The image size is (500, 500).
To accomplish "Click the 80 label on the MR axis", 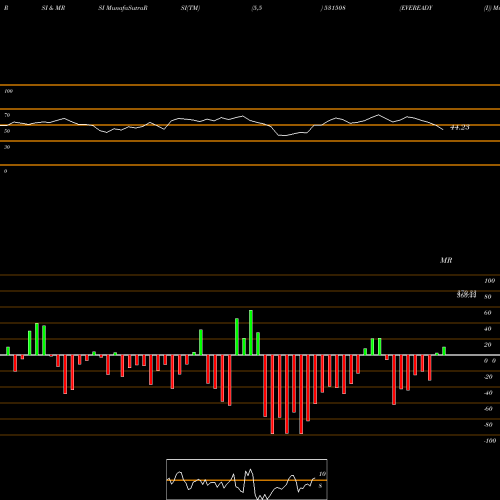I will coord(488,297).
